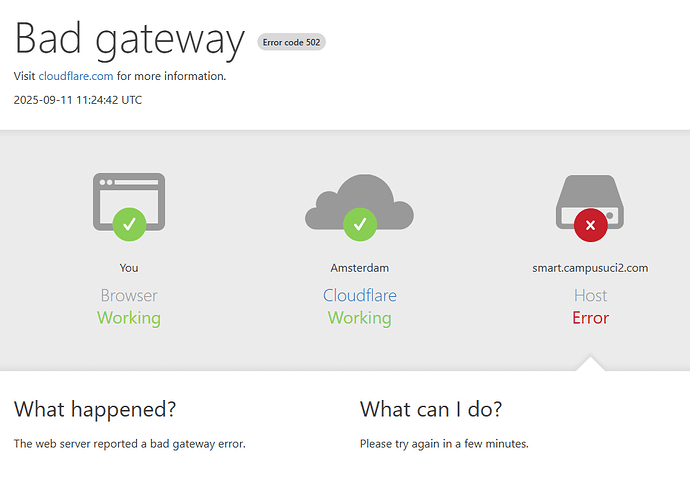The height and width of the screenshot is (485, 690).
Task: Click the red X error badge on the server
Action: coord(590,225)
